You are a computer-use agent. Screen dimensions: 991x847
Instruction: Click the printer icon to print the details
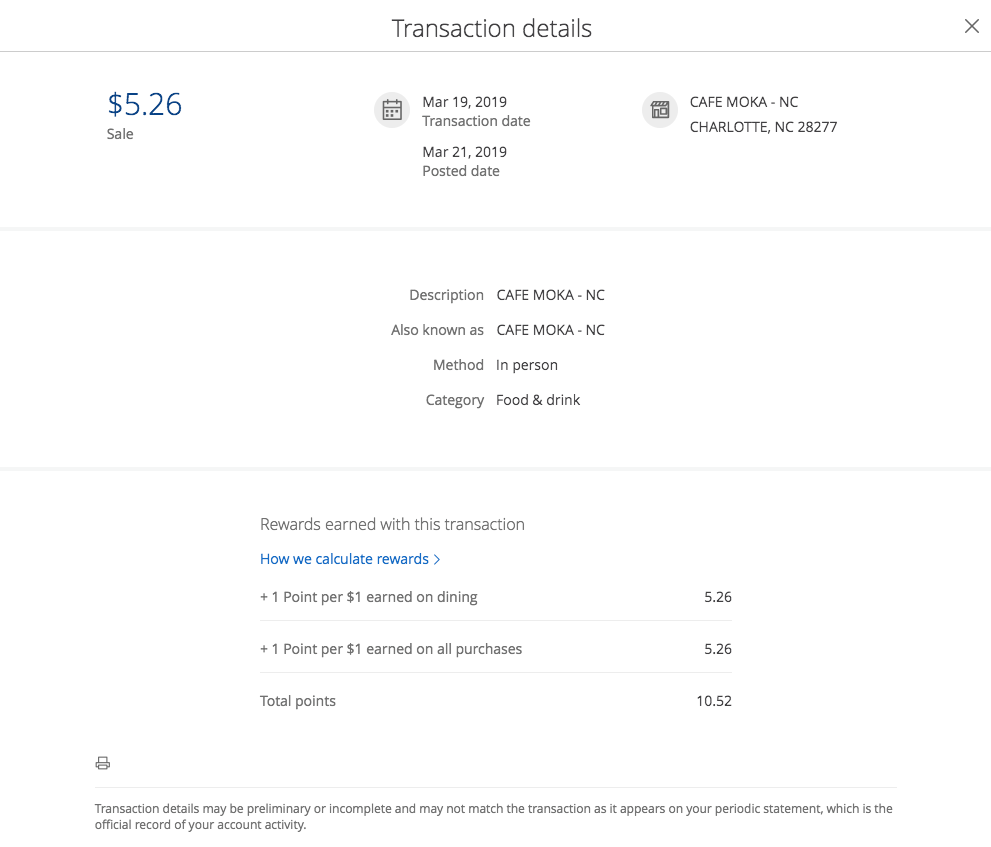click(102, 763)
